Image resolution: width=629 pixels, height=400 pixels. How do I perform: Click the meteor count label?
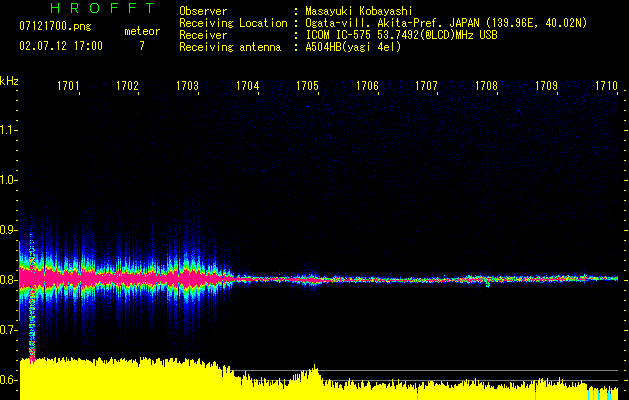(142, 31)
